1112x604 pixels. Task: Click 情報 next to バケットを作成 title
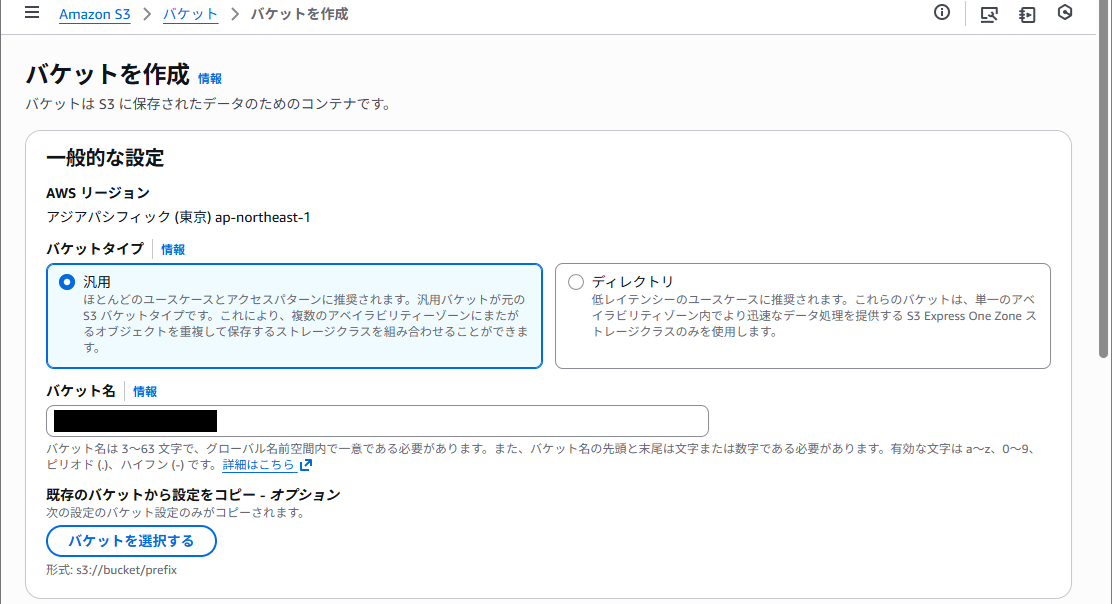[x=210, y=78]
